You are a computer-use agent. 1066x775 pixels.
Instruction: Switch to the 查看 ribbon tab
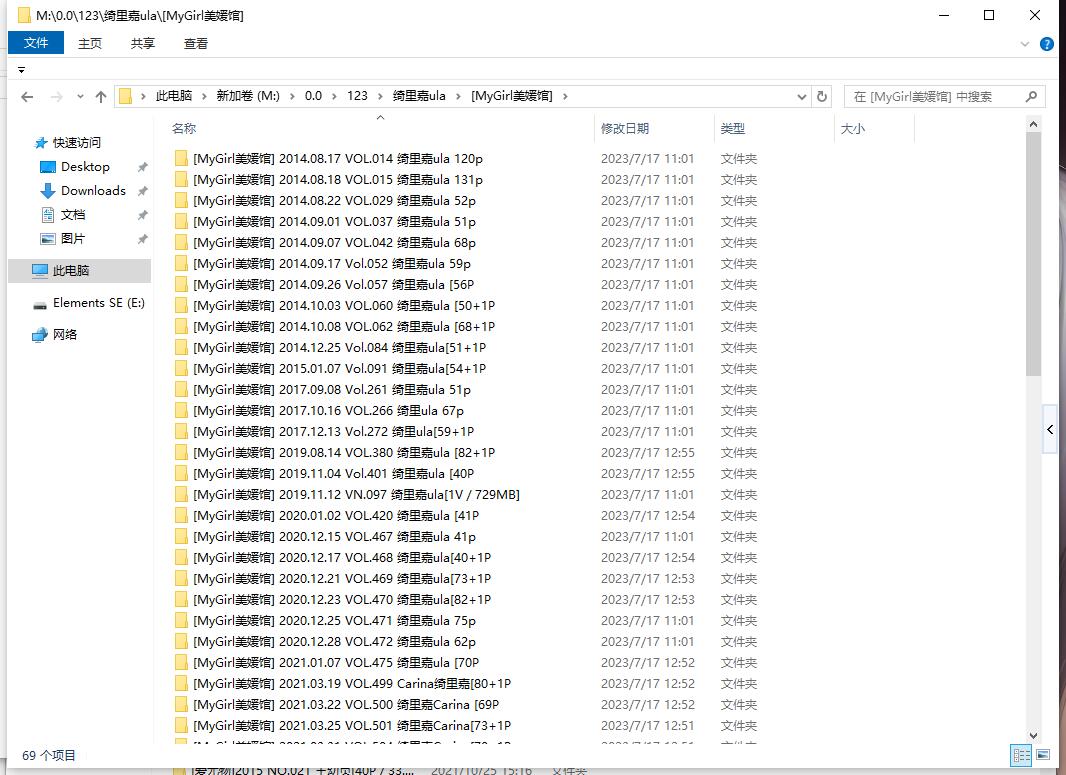point(196,43)
